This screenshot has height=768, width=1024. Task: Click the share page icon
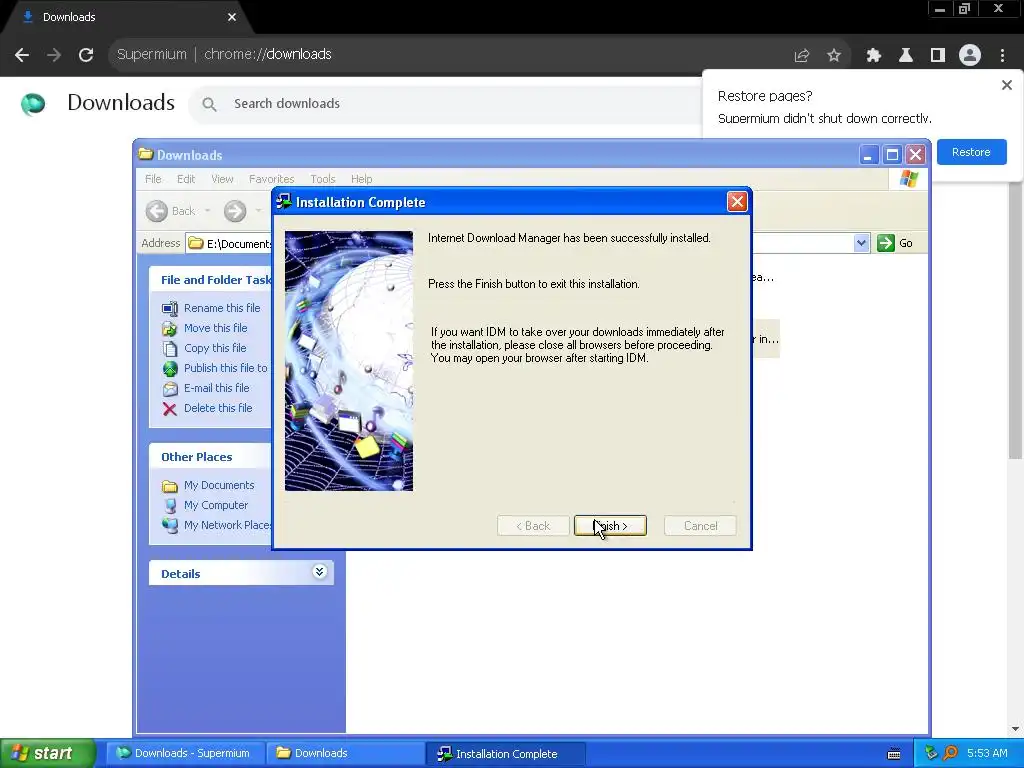coord(801,56)
